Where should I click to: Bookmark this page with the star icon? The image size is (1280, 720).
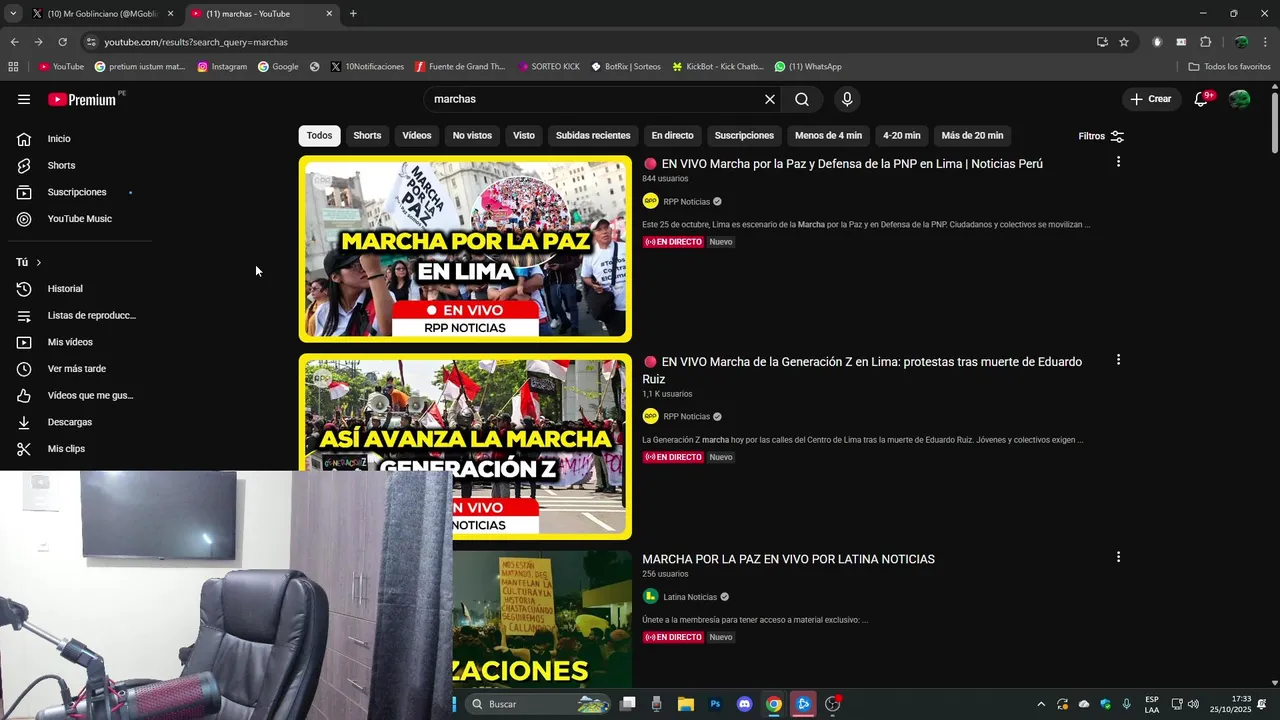(x=1124, y=42)
